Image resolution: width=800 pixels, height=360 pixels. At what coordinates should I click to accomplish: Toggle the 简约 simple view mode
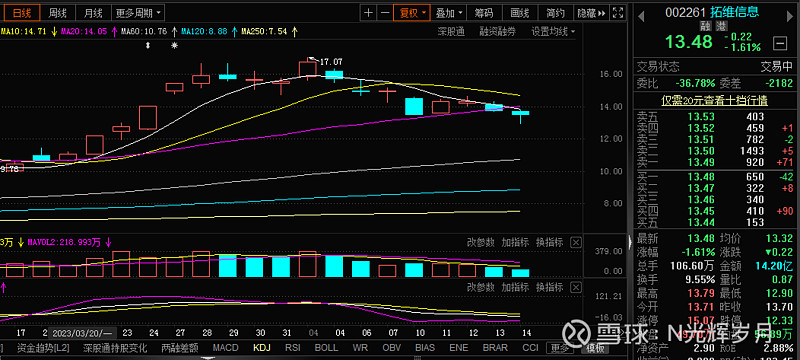[555, 13]
